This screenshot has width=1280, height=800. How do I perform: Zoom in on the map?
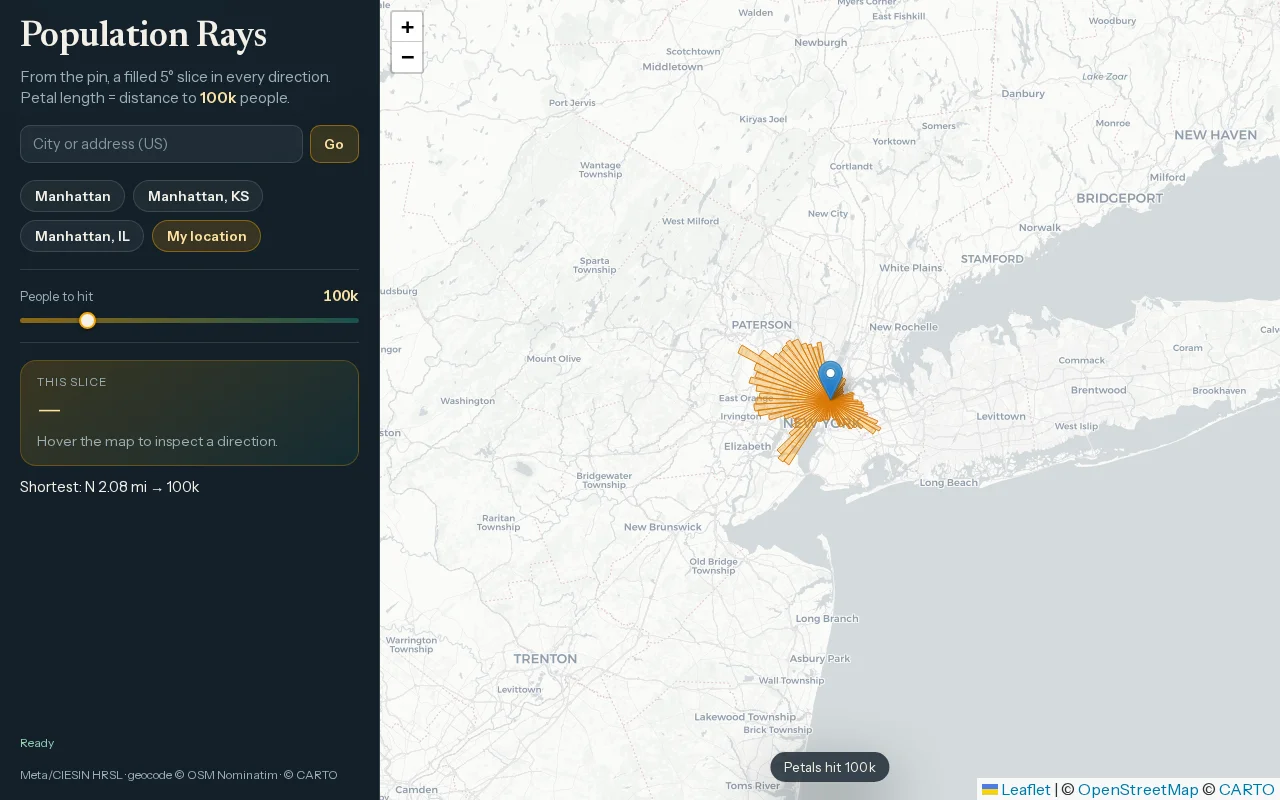point(407,27)
